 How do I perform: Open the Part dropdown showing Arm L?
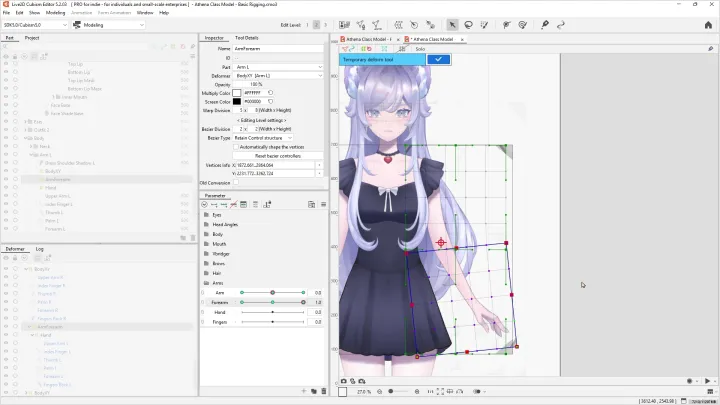(278, 67)
